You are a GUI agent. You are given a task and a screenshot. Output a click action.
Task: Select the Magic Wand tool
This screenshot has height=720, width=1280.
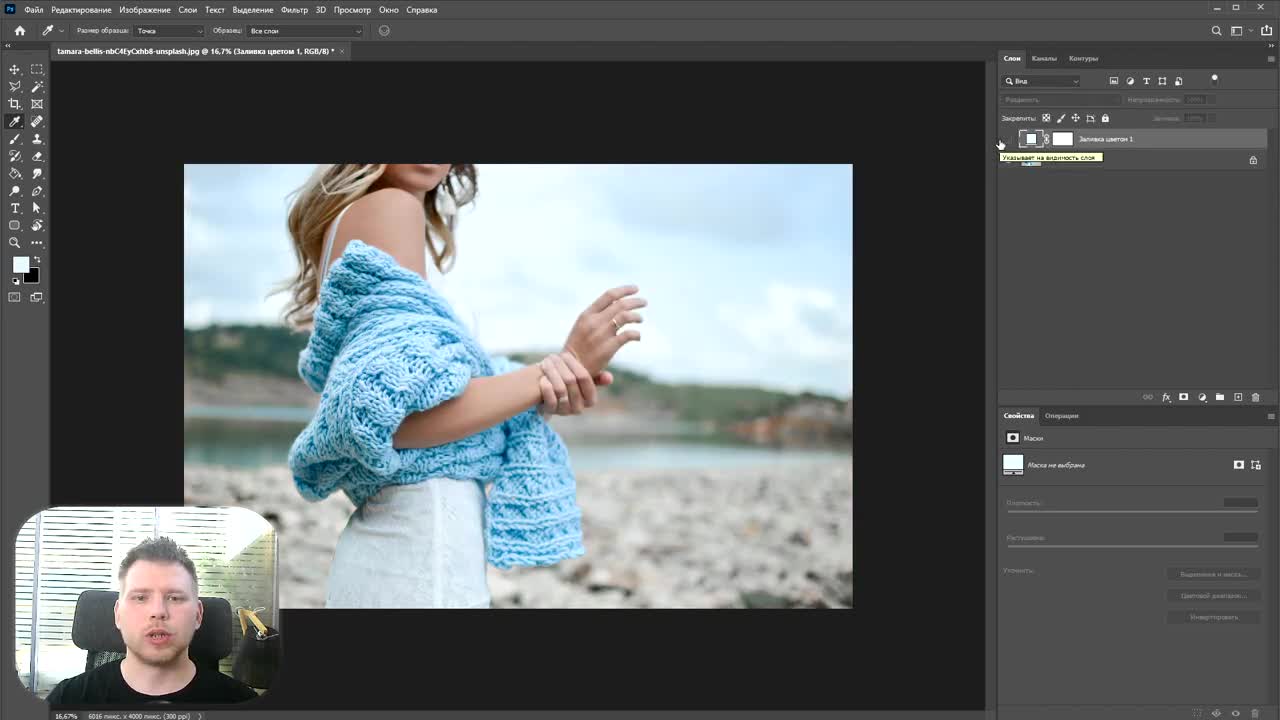(x=37, y=87)
